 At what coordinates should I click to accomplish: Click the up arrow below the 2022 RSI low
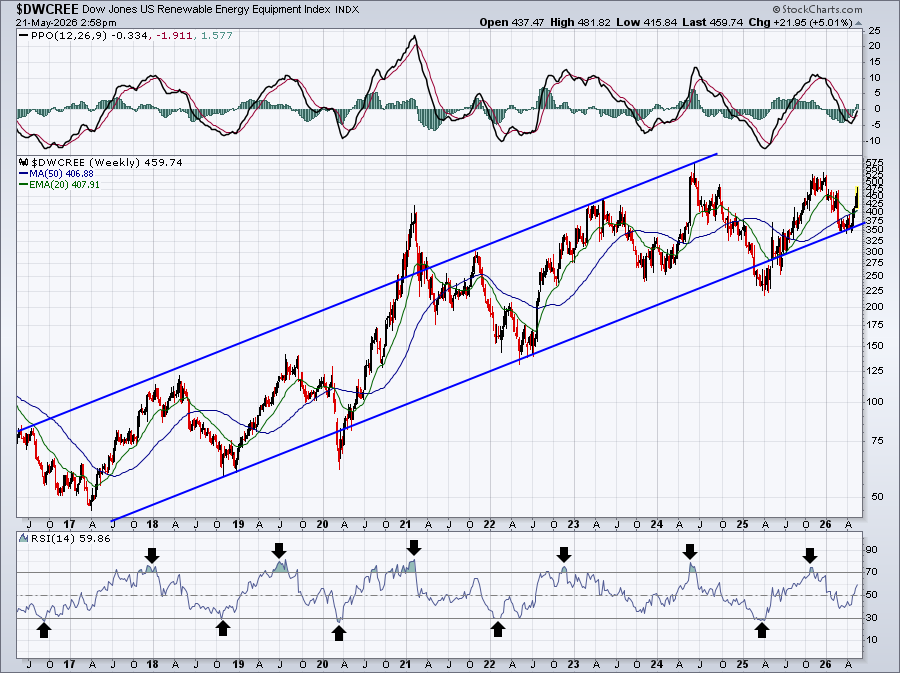pyautogui.click(x=498, y=629)
